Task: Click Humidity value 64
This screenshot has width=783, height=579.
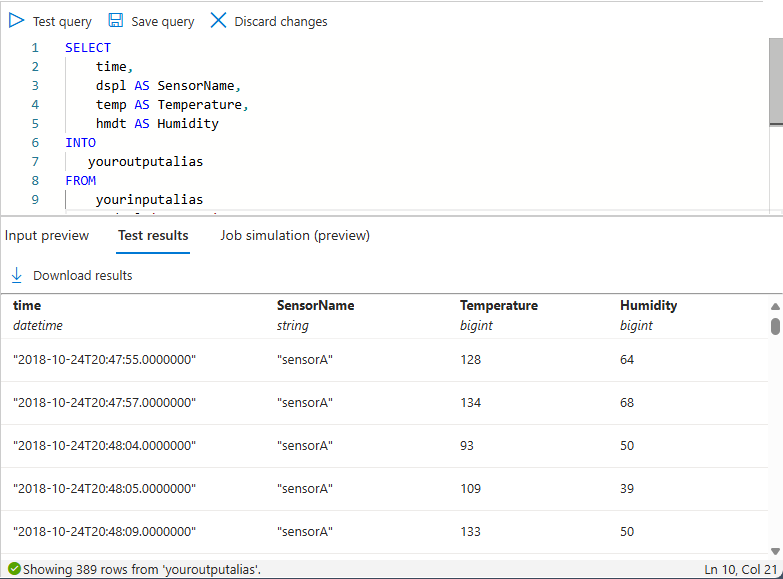Action: point(627,360)
